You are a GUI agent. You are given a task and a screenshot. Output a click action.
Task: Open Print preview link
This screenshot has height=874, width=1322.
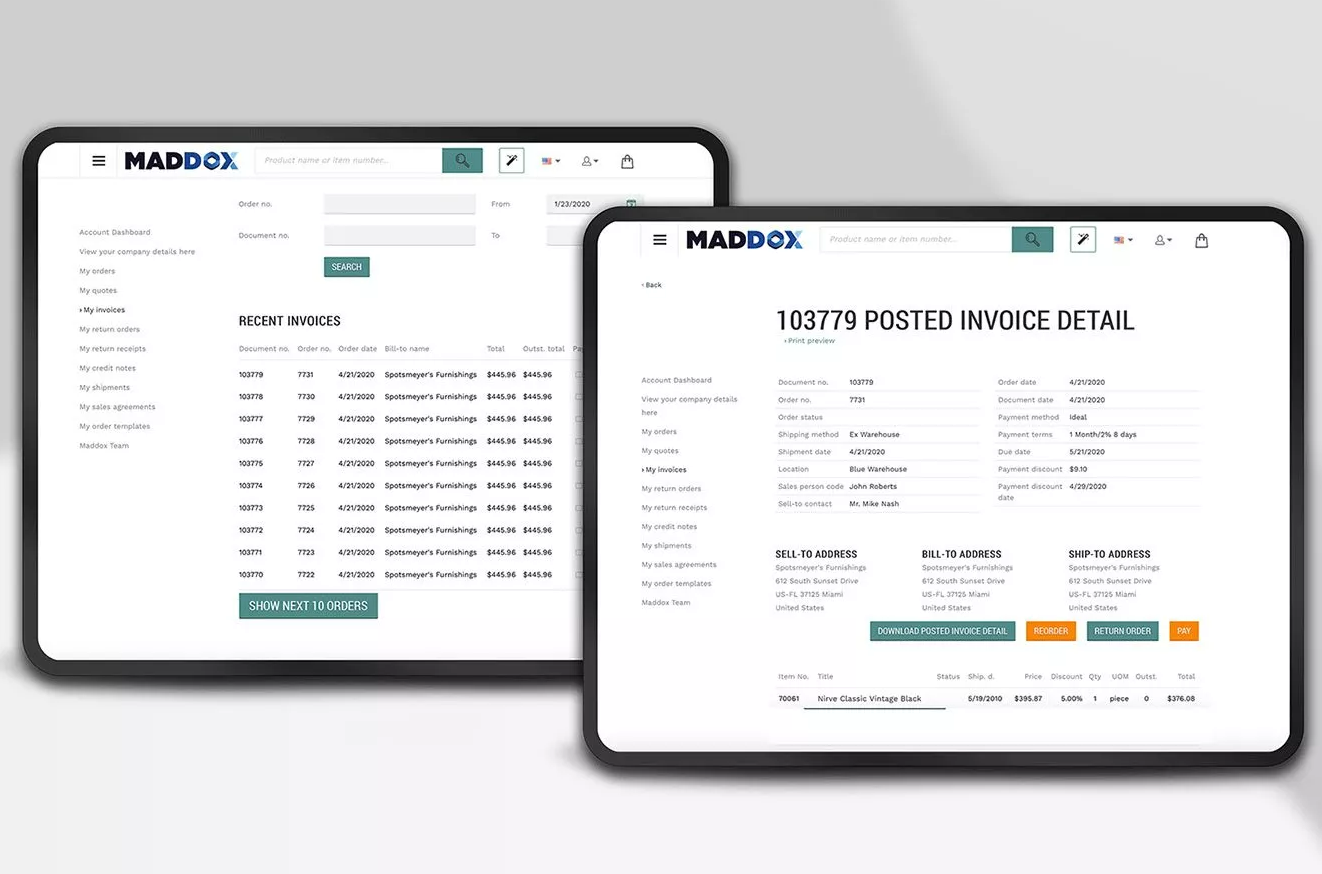(809, 341)
